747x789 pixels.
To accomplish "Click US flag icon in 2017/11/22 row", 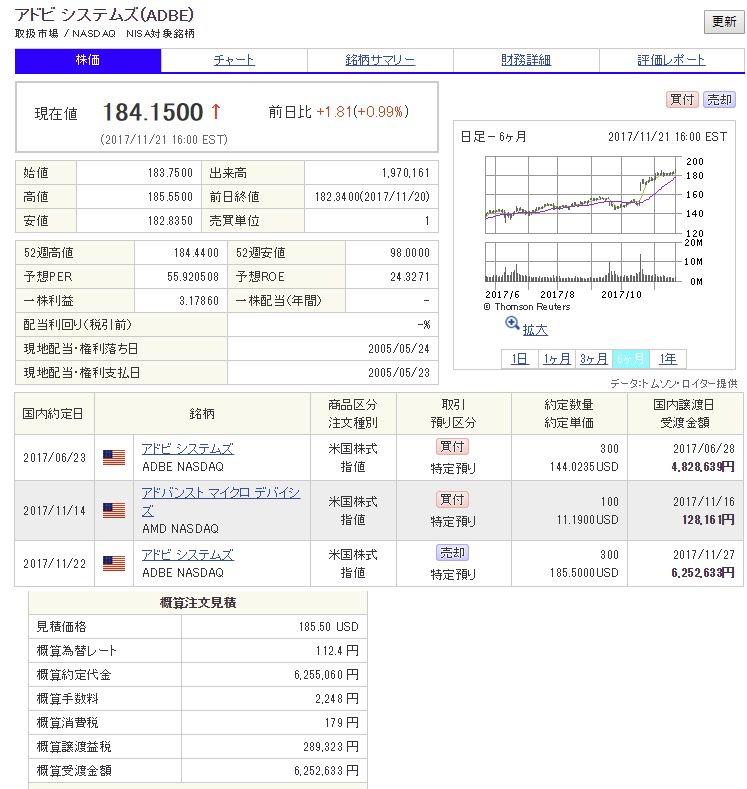I will click(x=114, y=563).
